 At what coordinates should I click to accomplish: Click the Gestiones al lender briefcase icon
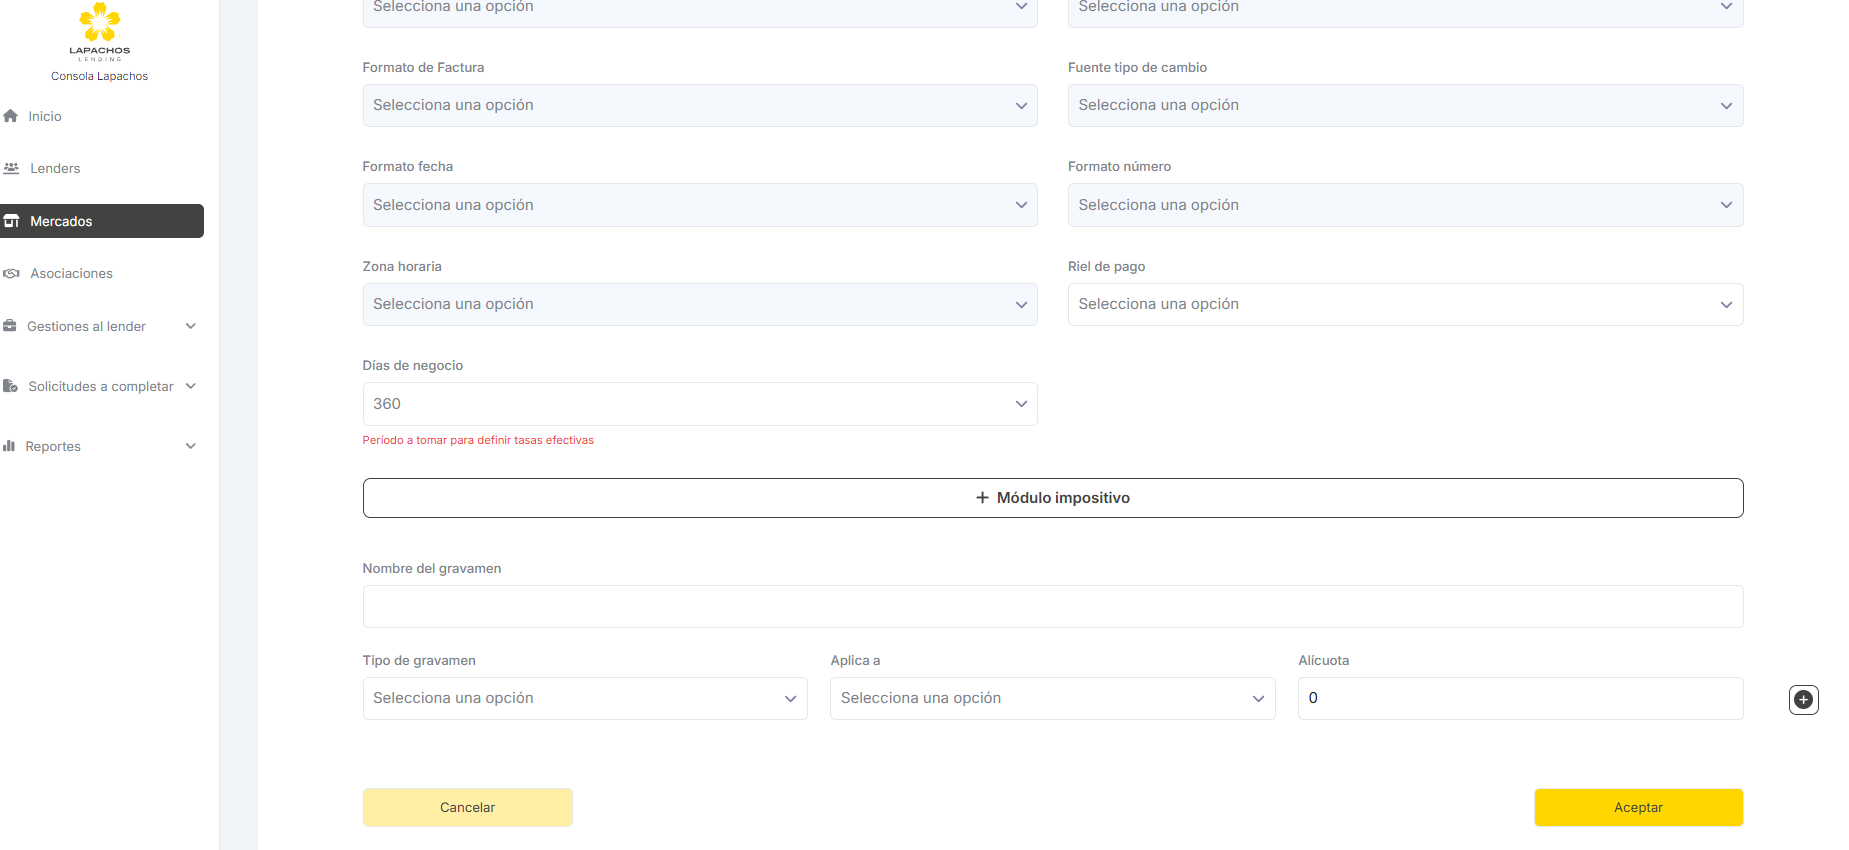(10, 326)
